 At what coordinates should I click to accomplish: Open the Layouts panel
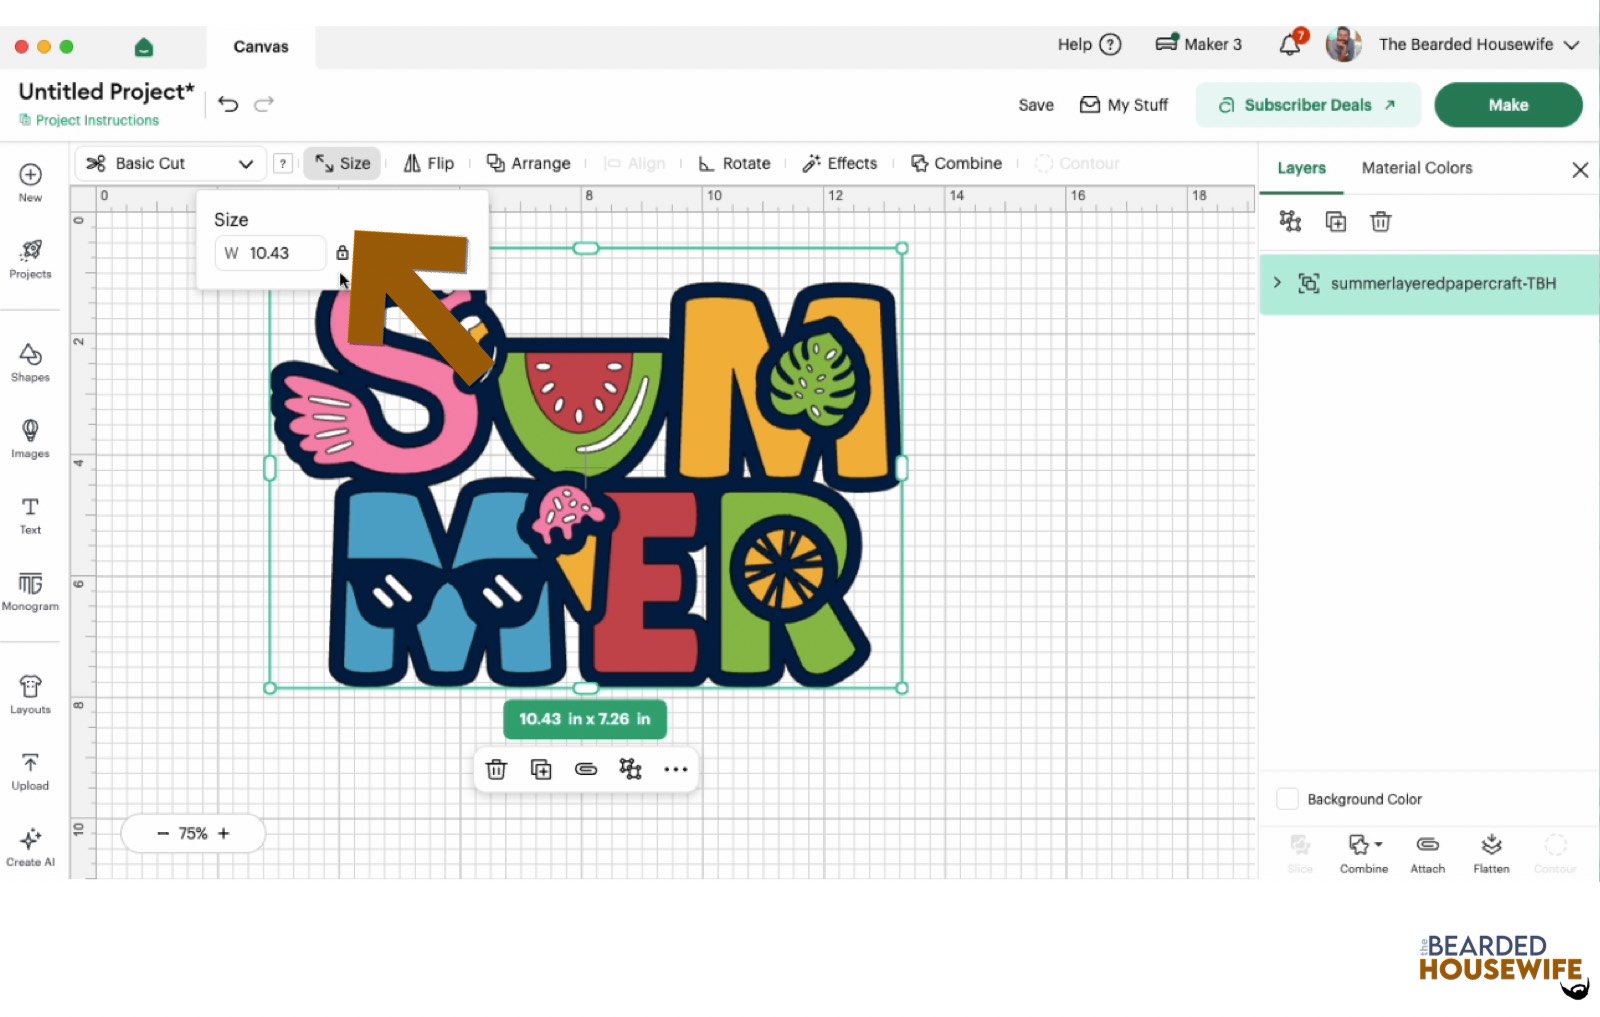coord(30,694)
